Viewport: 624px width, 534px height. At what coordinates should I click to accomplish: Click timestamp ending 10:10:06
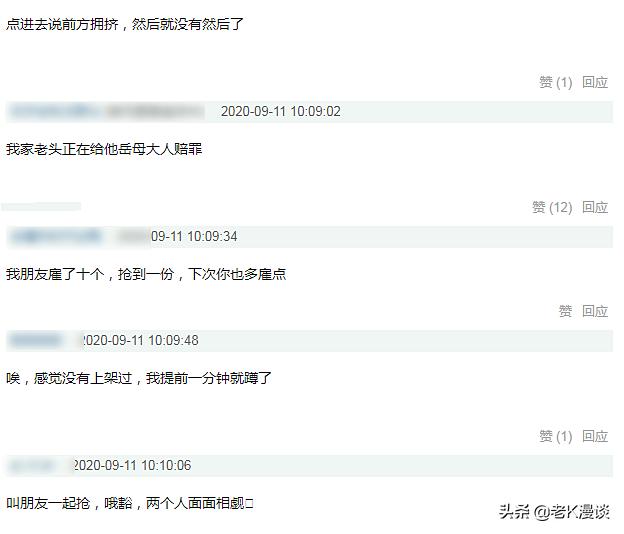tap(133, 466)
